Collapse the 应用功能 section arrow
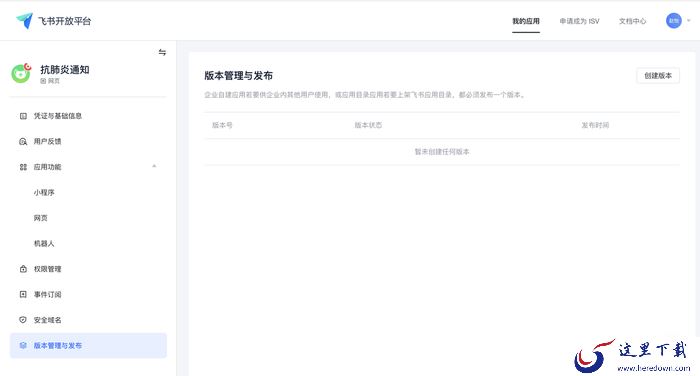The image size is (700, 376). point(154,166)
